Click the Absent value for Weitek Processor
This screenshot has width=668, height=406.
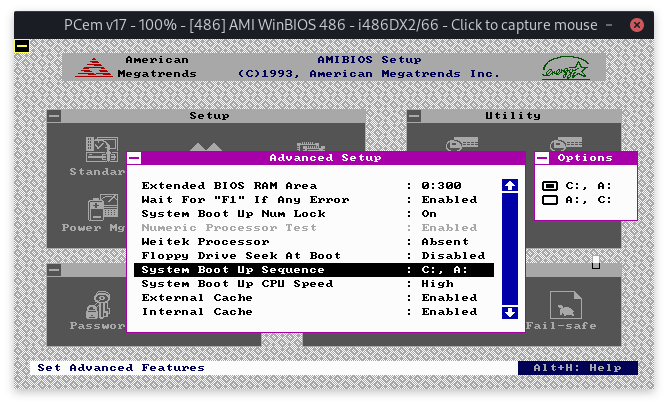coord(445,242)
